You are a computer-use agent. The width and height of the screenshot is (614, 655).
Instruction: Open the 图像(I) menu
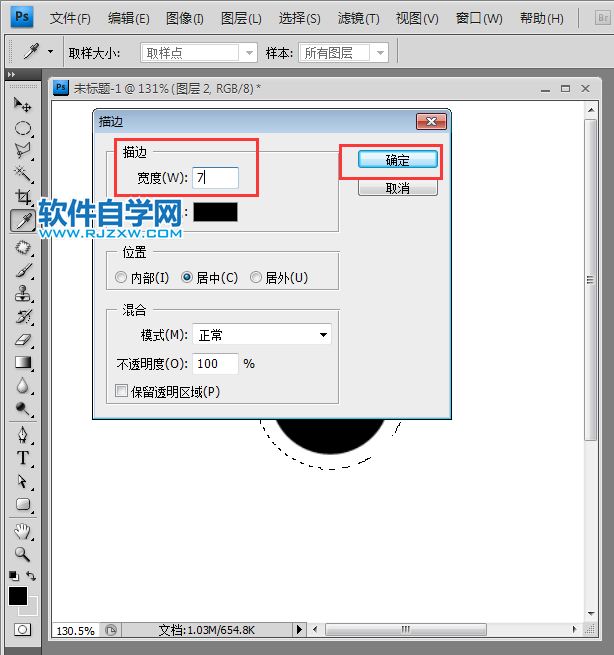click(184, 18)
